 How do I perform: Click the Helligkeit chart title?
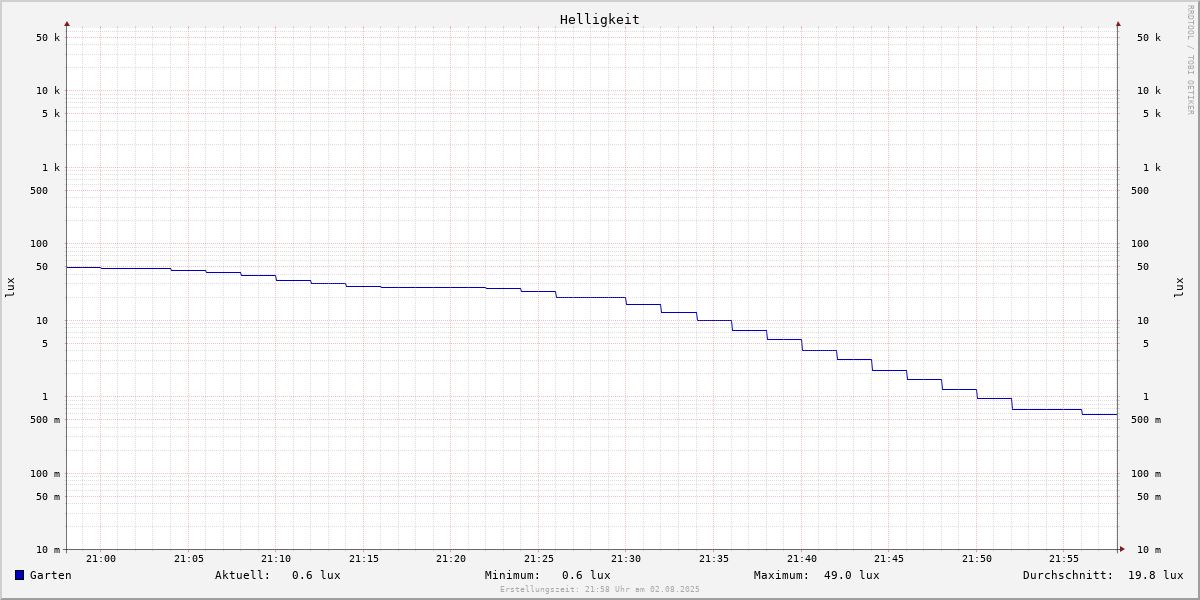(599, 19)
